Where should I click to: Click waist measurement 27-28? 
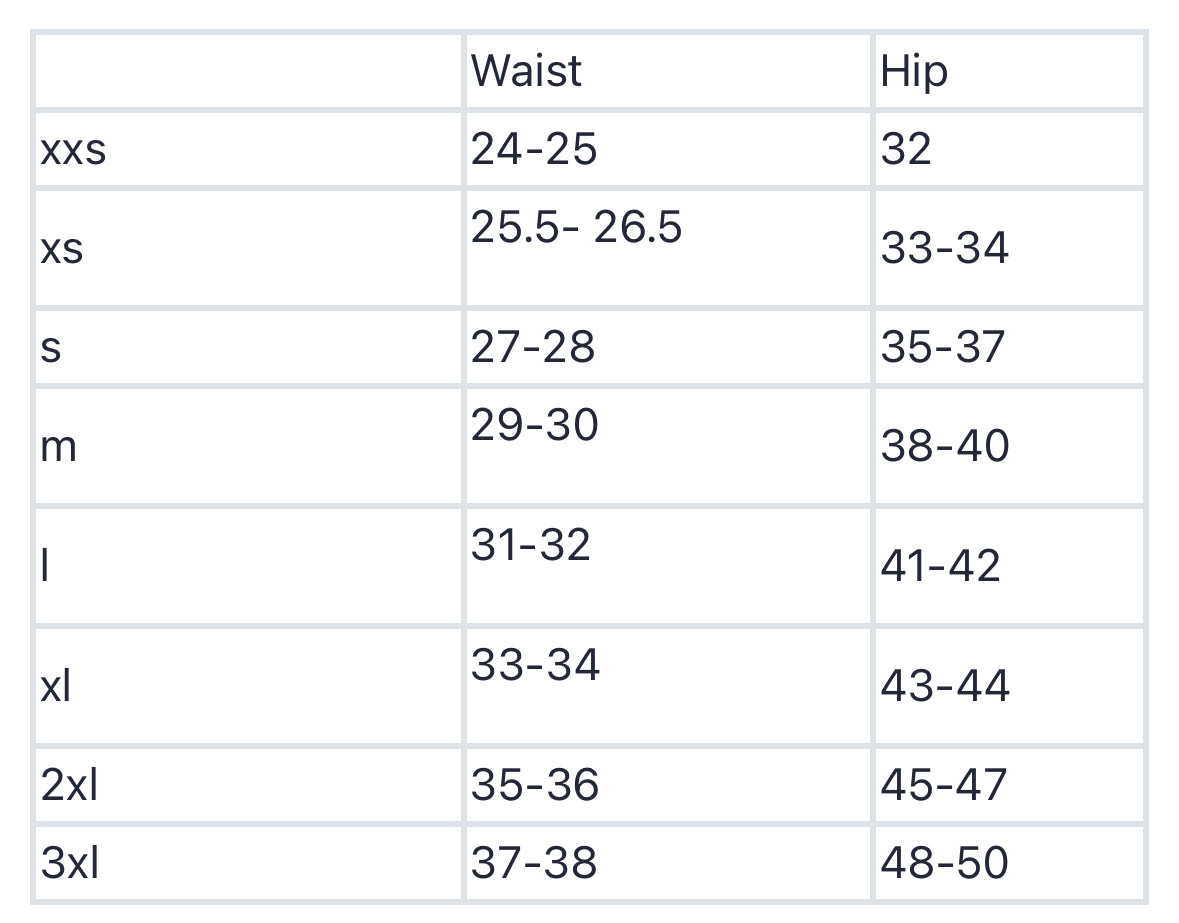(533, 347)
